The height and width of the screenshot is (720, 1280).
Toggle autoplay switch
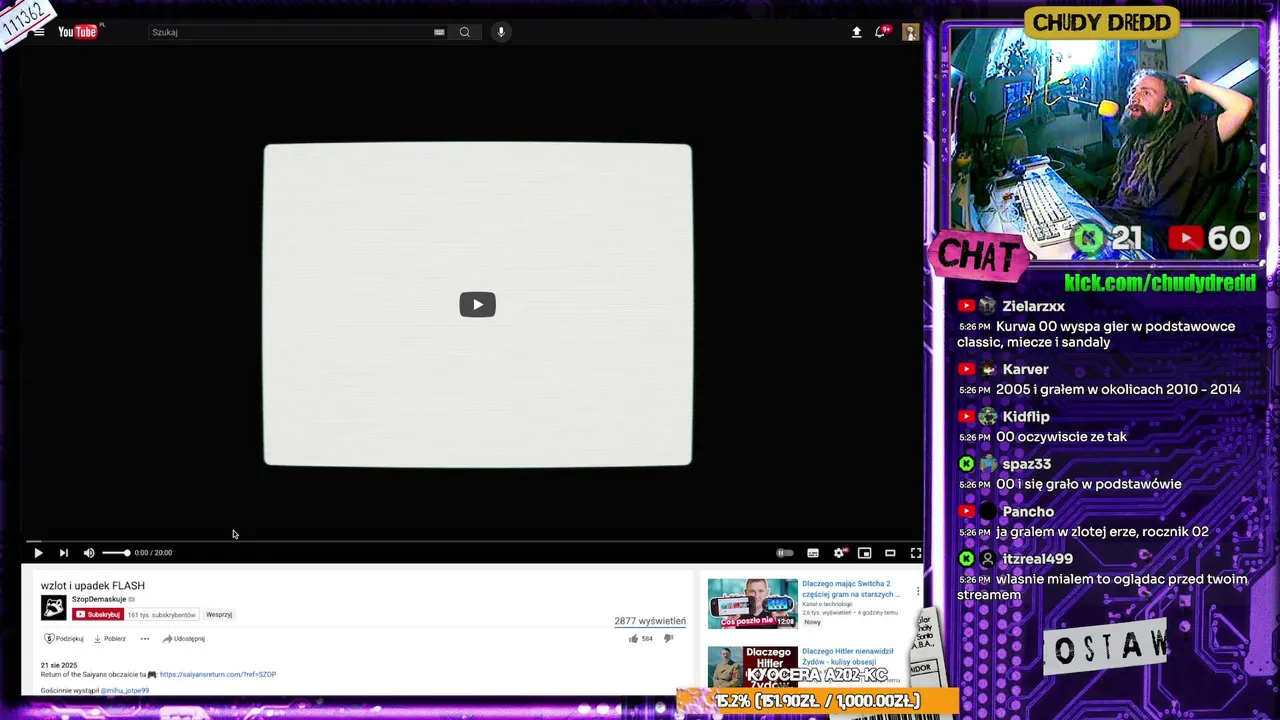pos(785,553)
